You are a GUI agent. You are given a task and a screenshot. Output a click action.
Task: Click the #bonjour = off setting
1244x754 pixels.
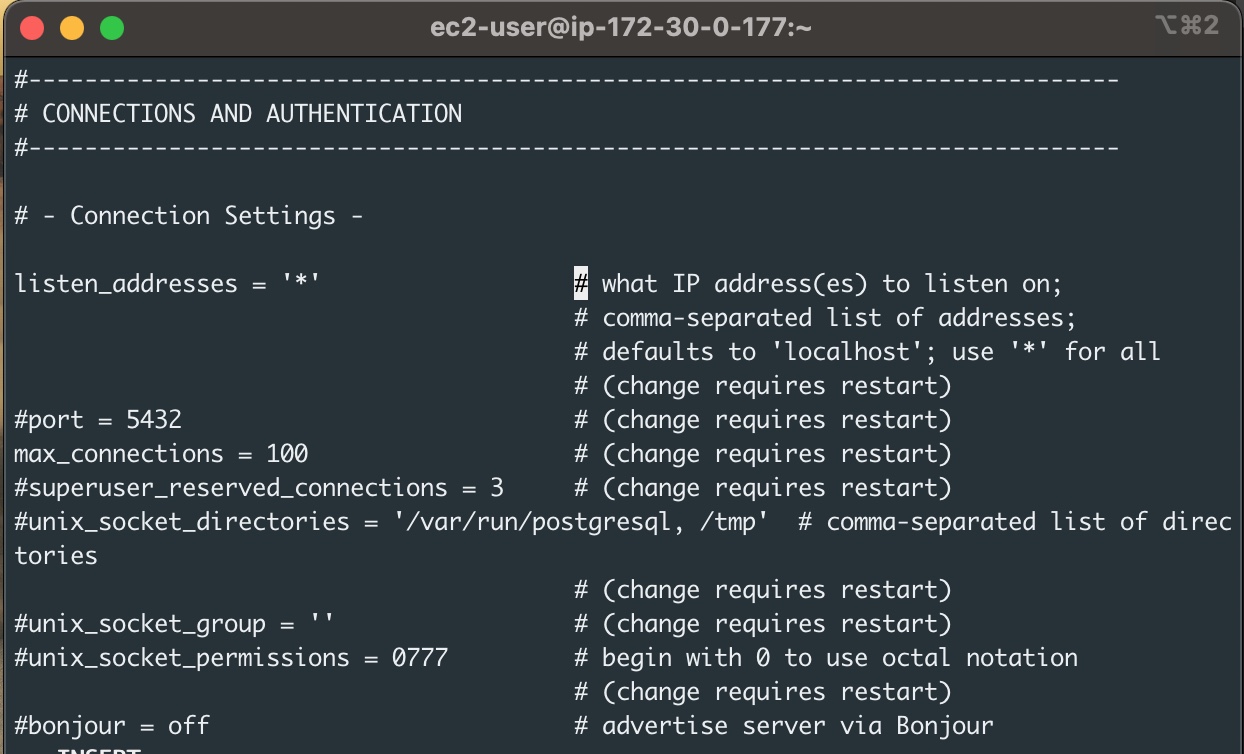(x=112, y=726)
